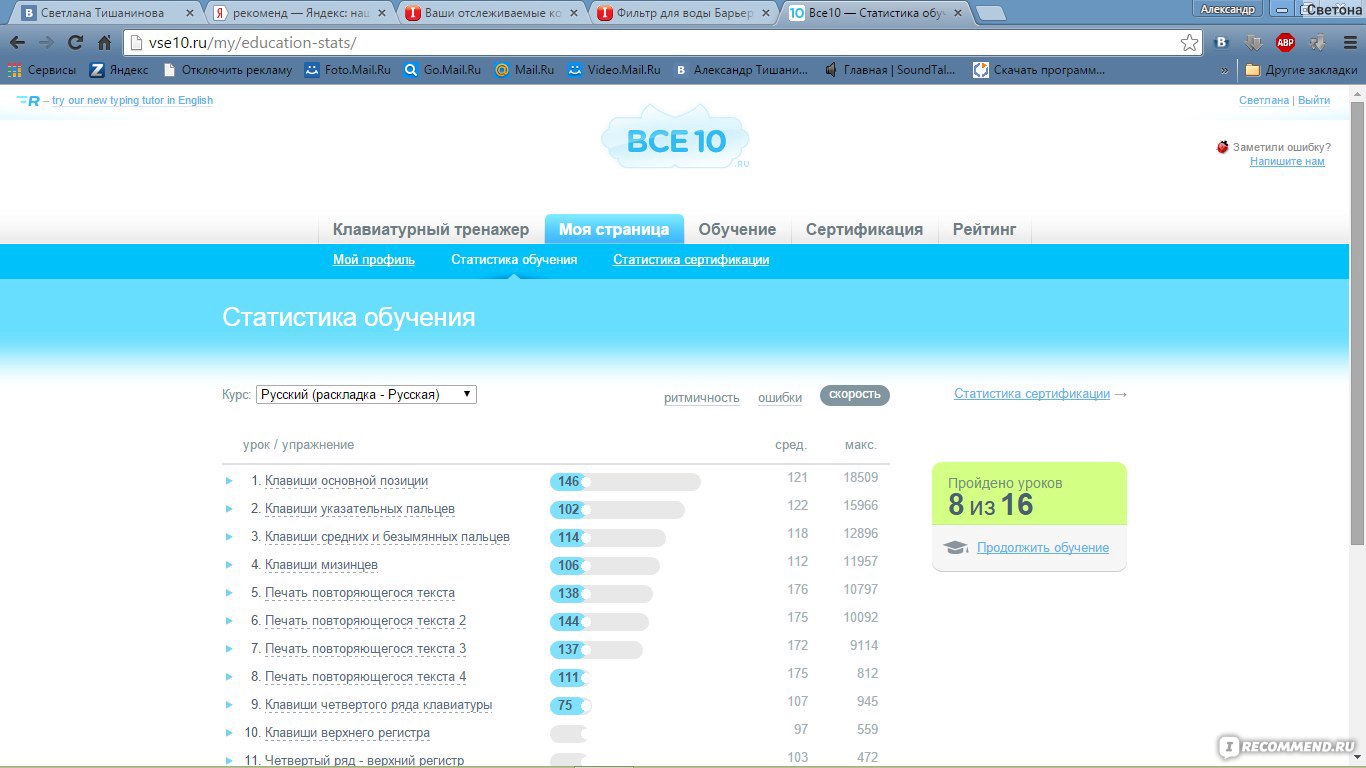
Task: Open VK extension icon in toolbar
Action: [1221, 43]
